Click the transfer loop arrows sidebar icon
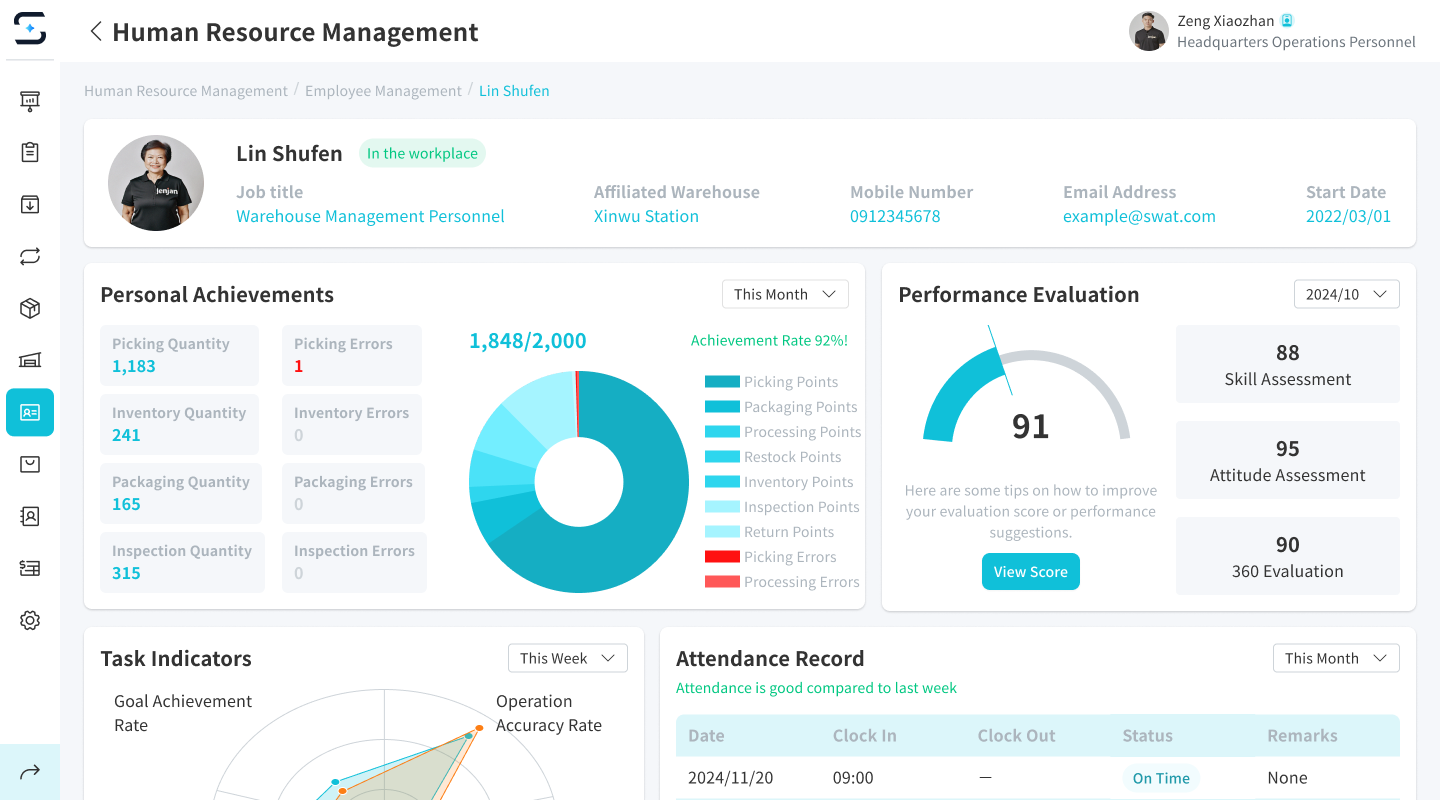1440x800 pixels. click(x=30, y=256)
